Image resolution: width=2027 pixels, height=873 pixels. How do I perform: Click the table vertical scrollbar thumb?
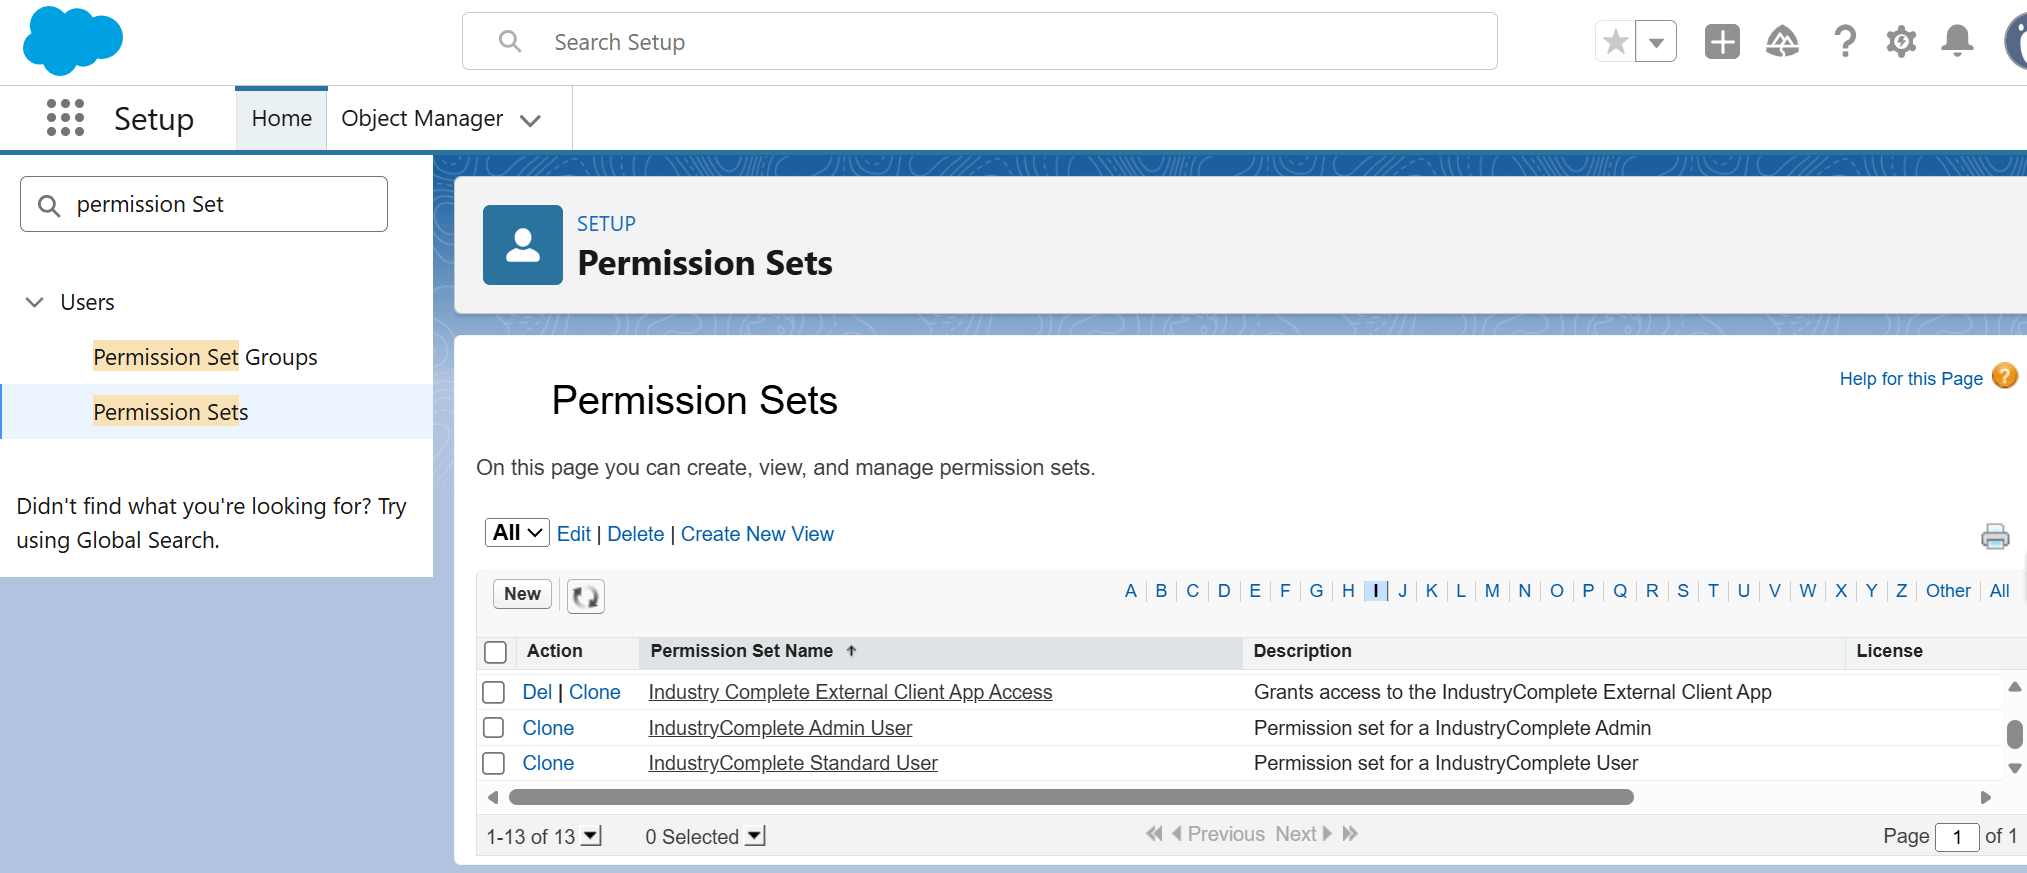pos(2015,734)
